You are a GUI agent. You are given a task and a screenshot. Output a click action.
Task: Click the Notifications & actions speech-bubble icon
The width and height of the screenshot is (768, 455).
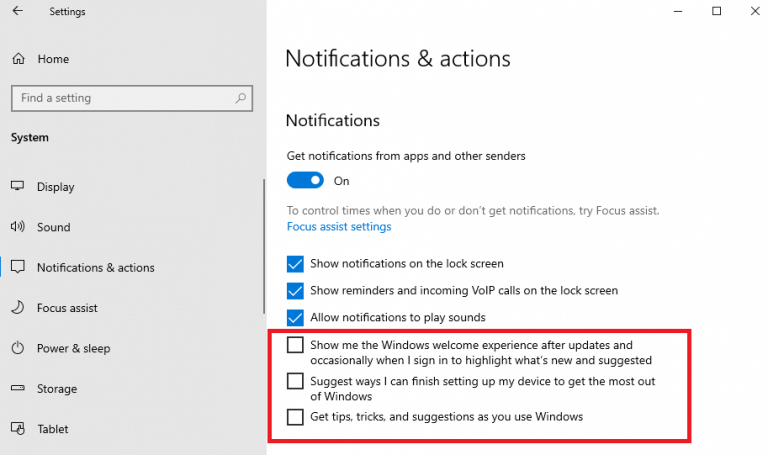tap(18, 267)
